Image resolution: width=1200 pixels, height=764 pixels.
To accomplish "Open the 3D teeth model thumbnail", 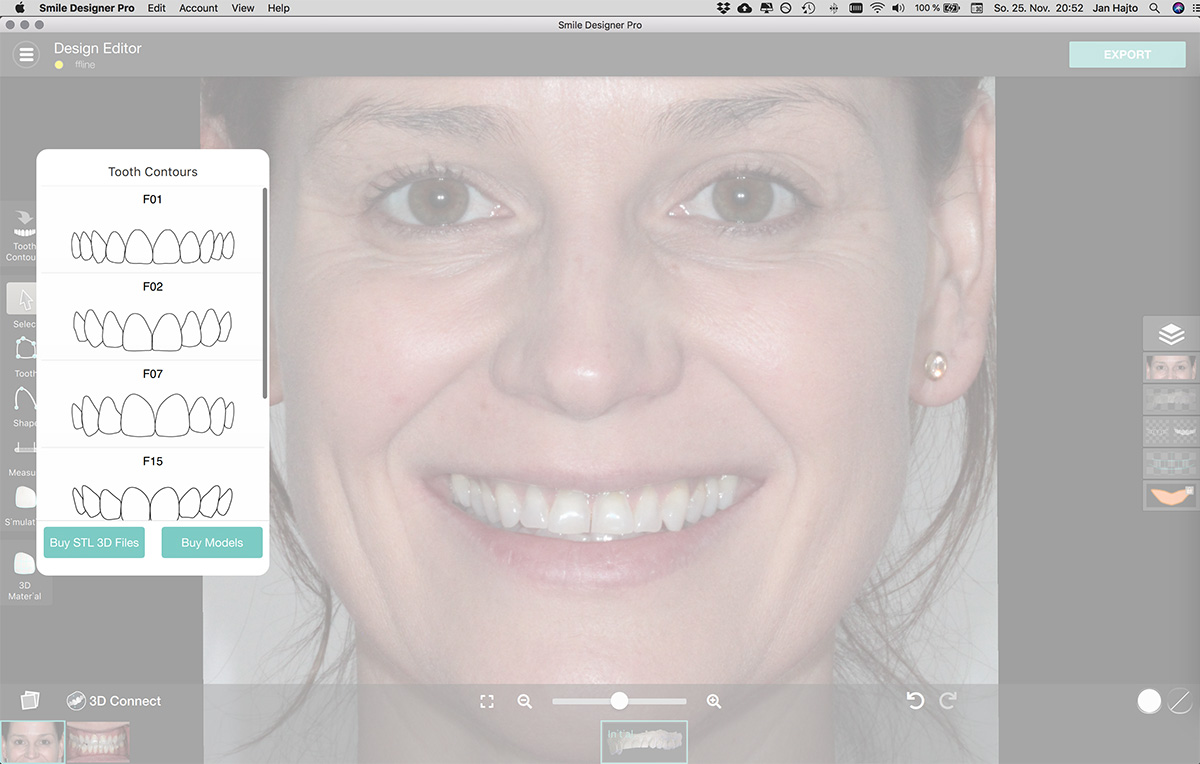I will pyautogui.click(x=644, y=742).
